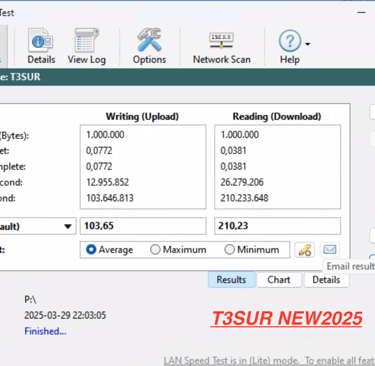The height and width of the screenshot is (366, 375).
Task: Switch to the Details tab below results
Action: 326,280
